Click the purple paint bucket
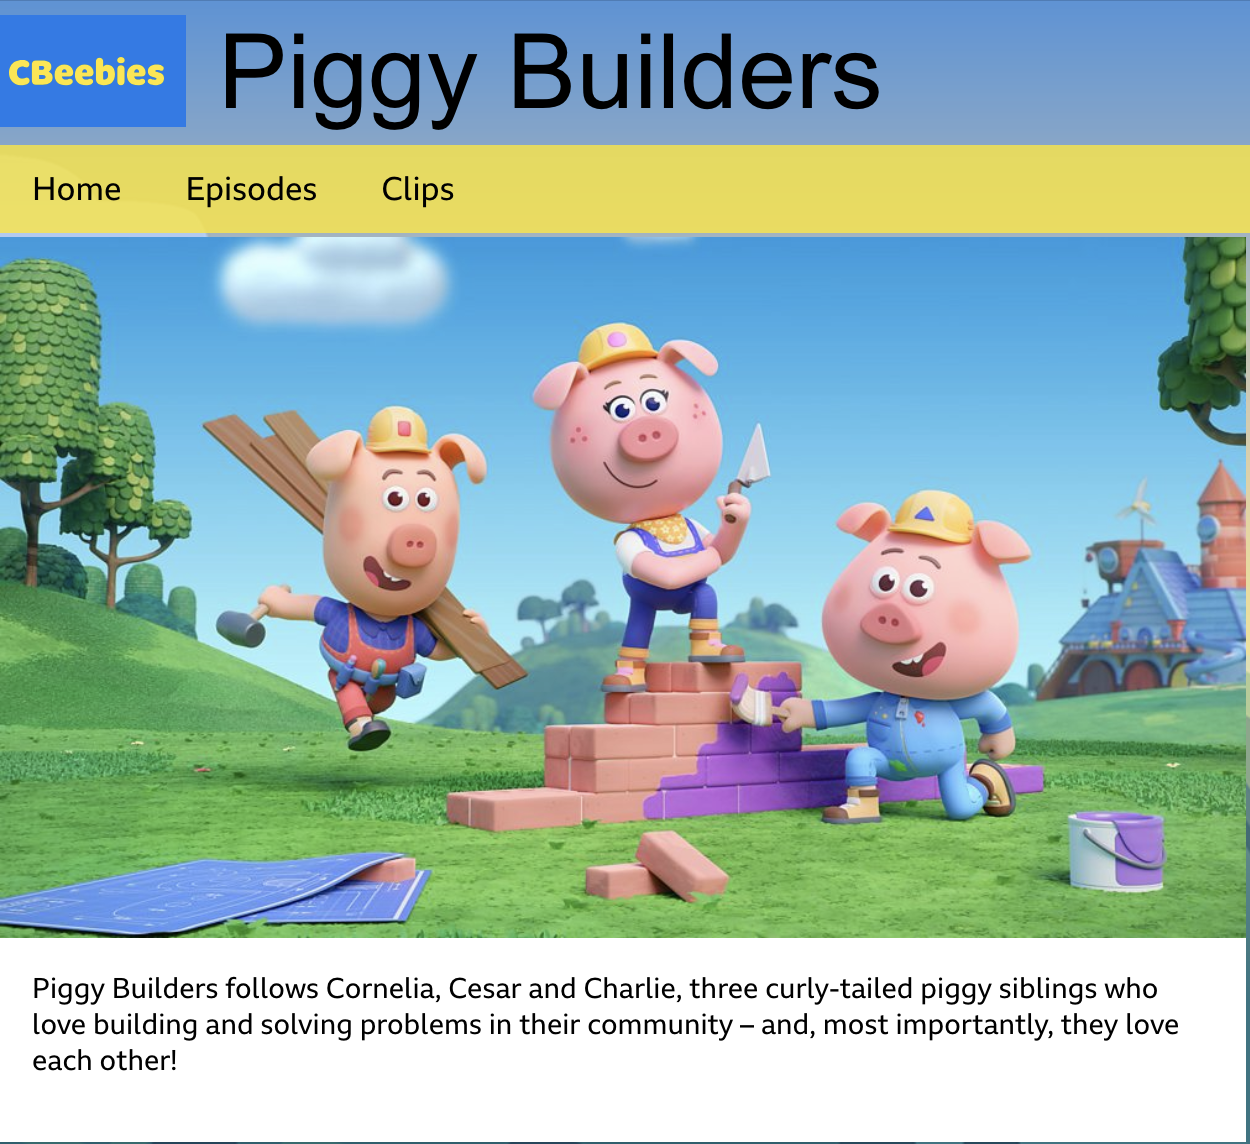This screenshot has width=1250, height=1144. pos(1116,850)
